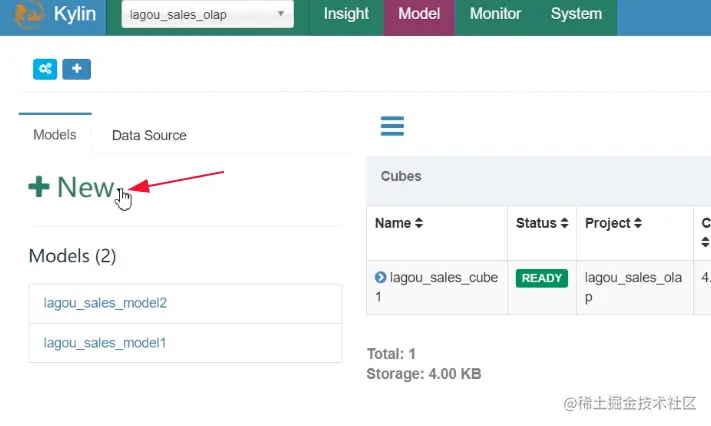Select the Model menu tab

pos(418,15)
